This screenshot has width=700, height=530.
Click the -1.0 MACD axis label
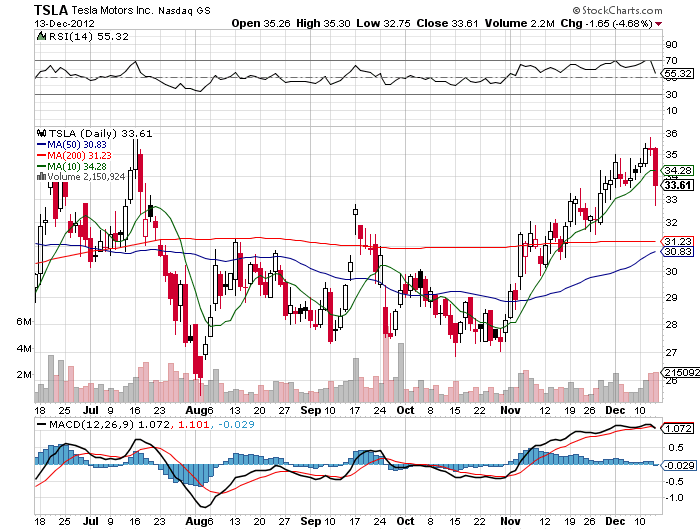675,497
